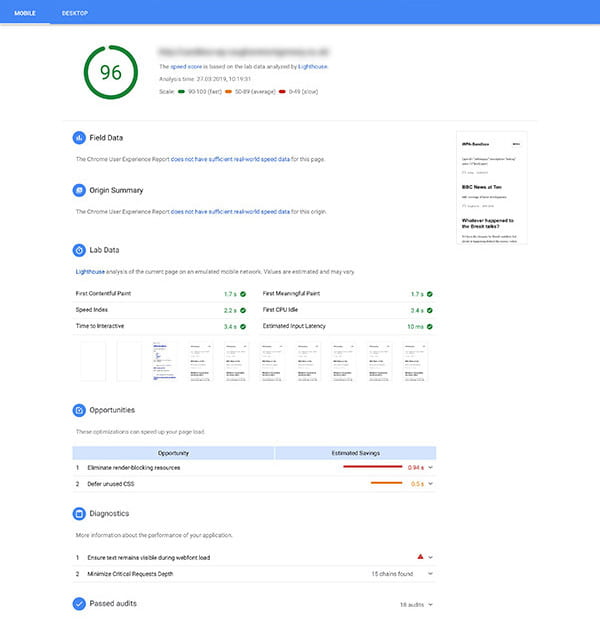Click the Estimated Savings column header
The height and width of the screenshot is (627, 600).
click(x=356, y=453)
